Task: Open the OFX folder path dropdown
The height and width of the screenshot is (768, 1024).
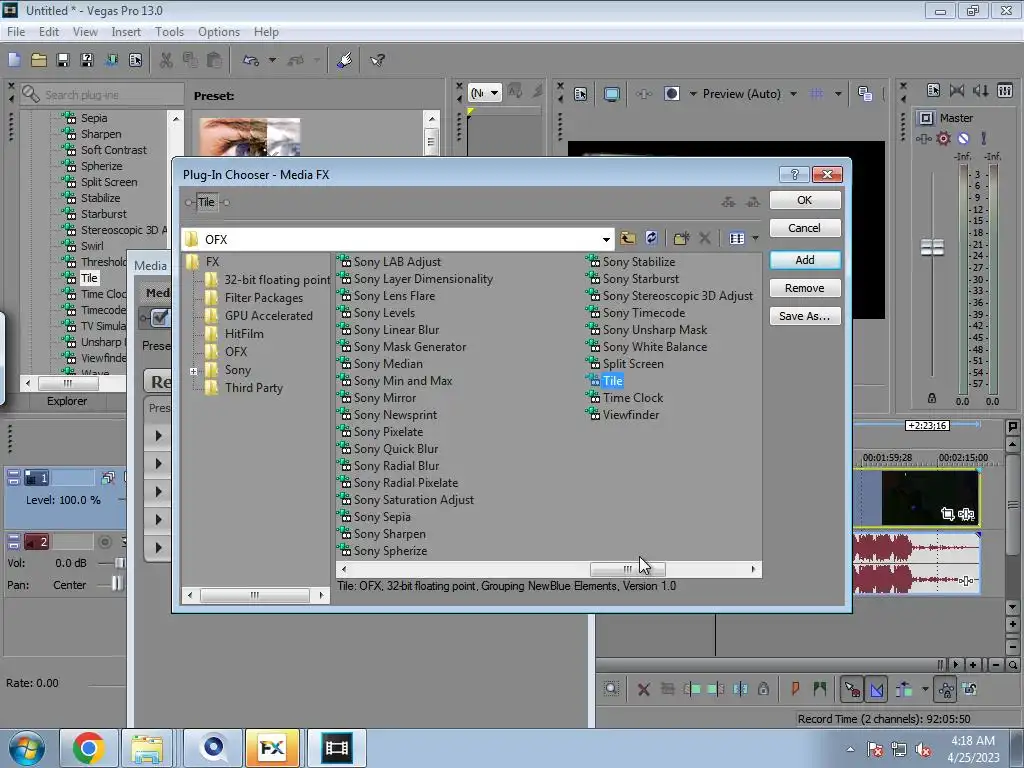Action: (606, 240)
